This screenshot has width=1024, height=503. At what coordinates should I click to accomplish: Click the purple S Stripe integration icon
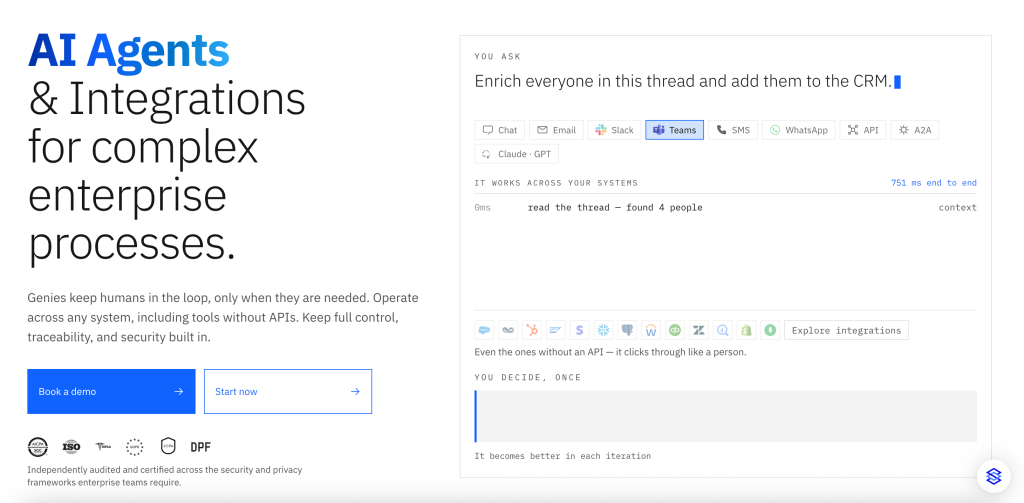point(579,330)
